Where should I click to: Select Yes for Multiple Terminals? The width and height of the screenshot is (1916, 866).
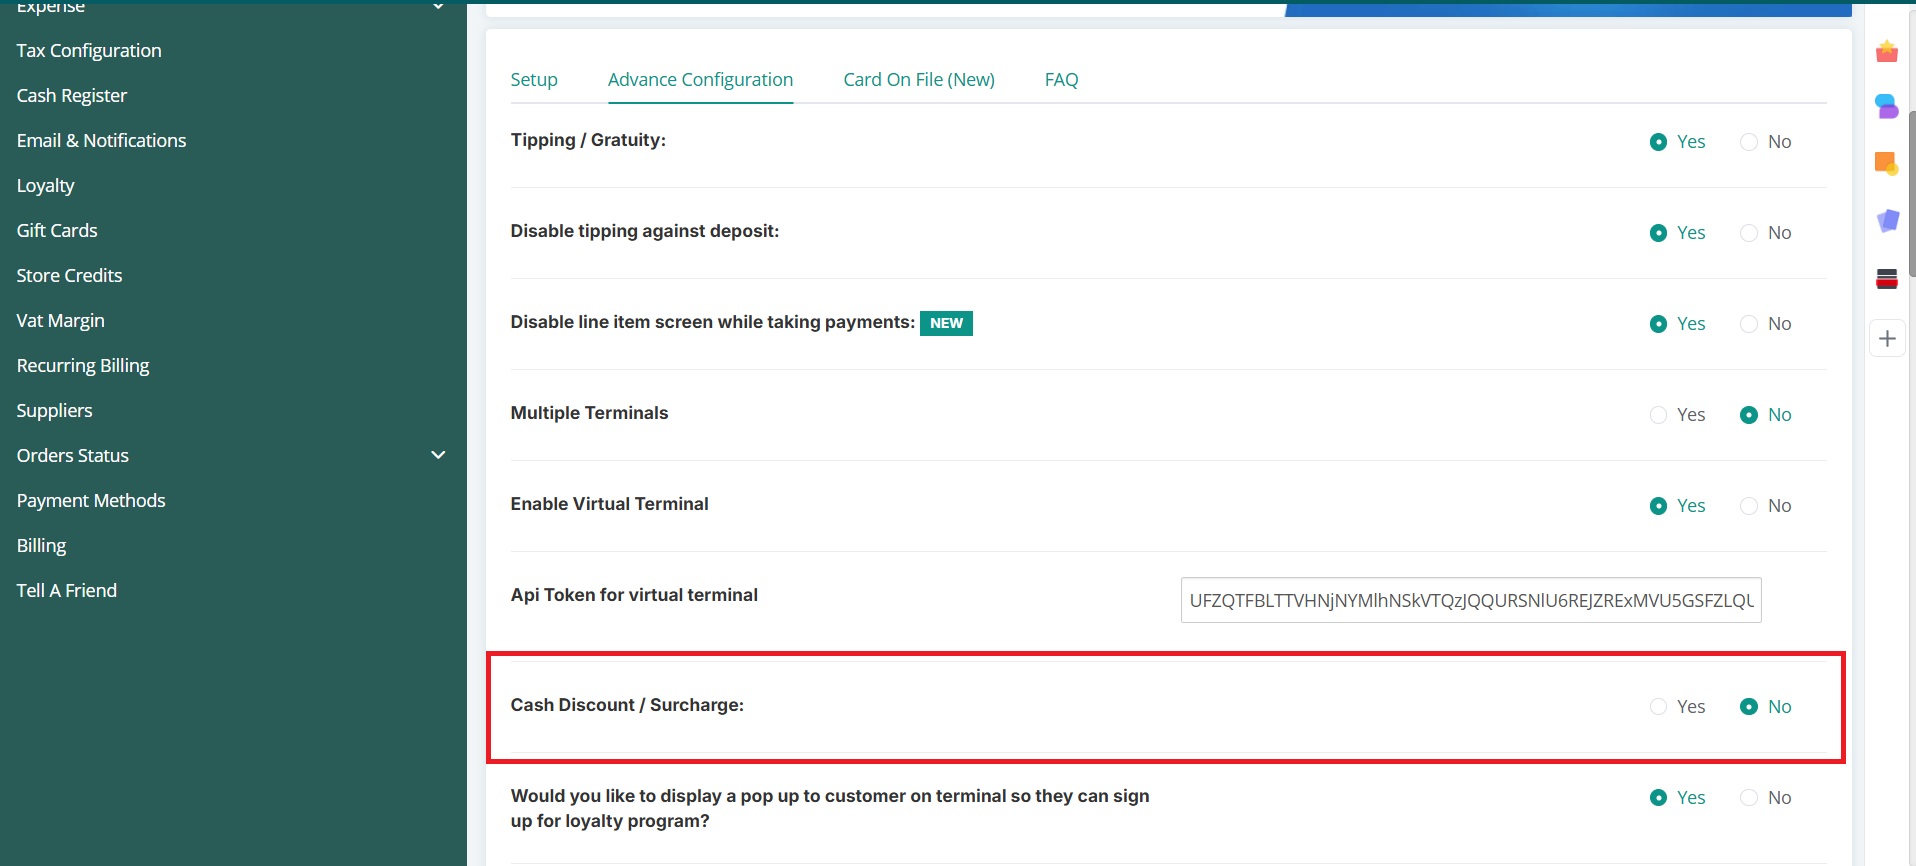click(x=1658, y=415)
